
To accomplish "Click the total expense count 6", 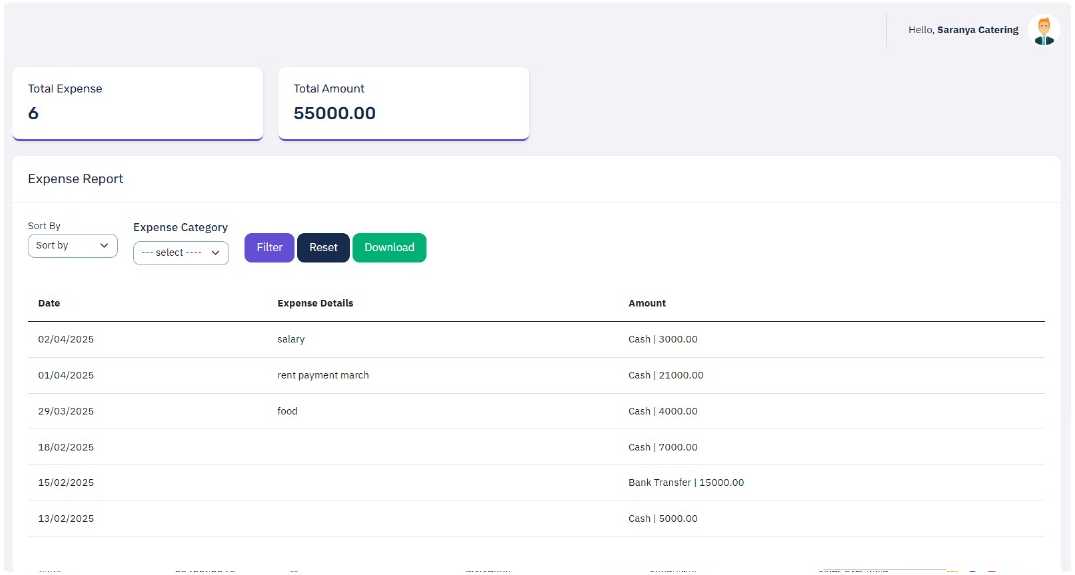I will 33,113.
